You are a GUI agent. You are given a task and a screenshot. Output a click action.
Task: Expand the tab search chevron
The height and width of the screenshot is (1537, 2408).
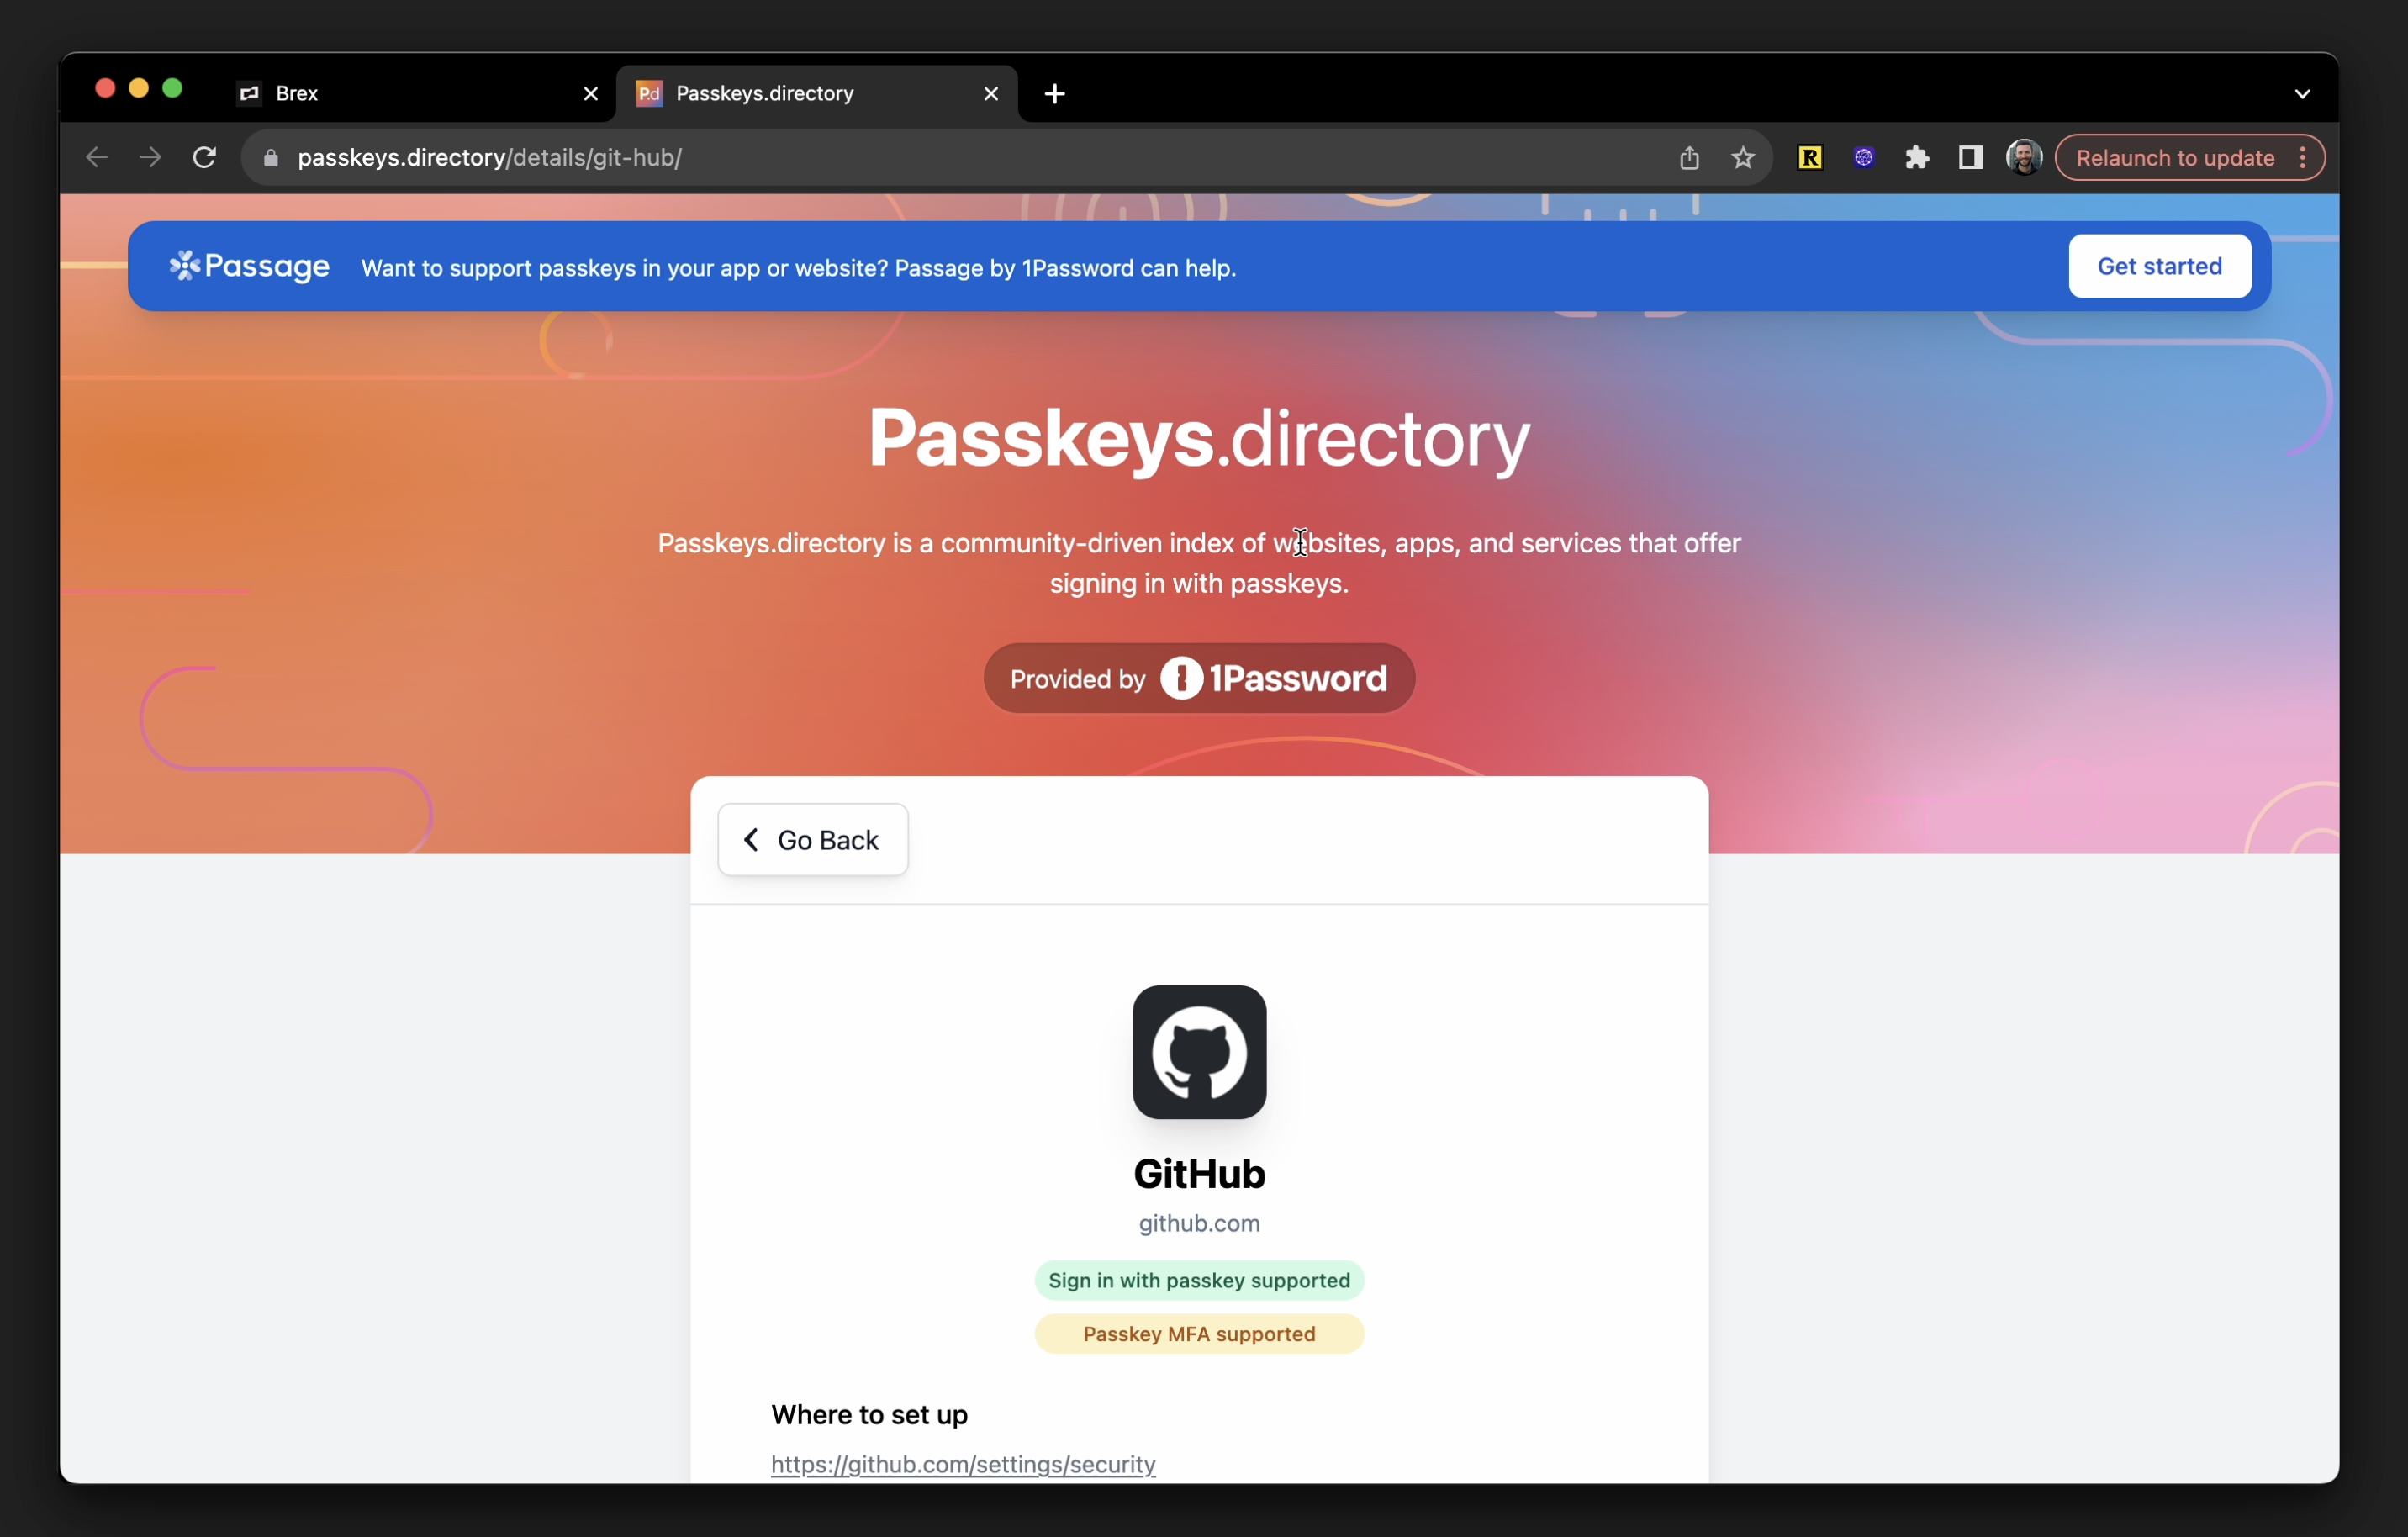(2302, 93)
